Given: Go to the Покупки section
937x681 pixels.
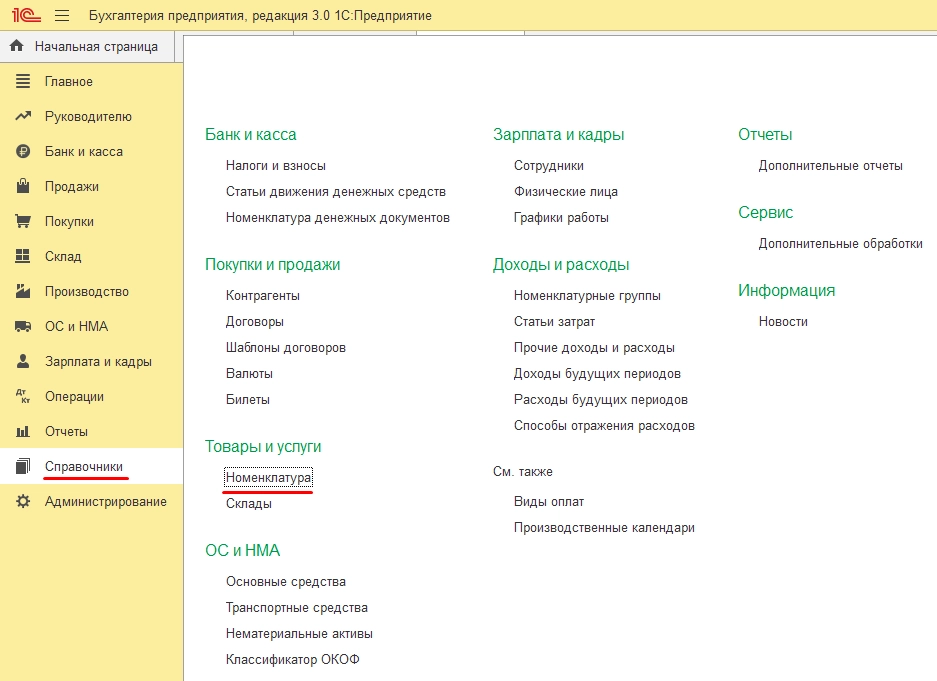Looking at the screenshot, I should tap(69, 222).
